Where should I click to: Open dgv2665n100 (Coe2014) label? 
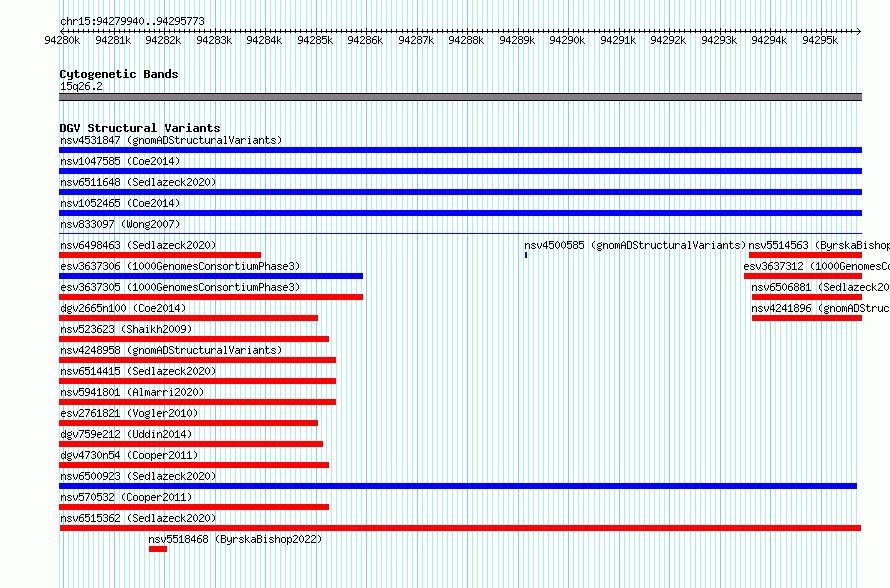point(123,308)
